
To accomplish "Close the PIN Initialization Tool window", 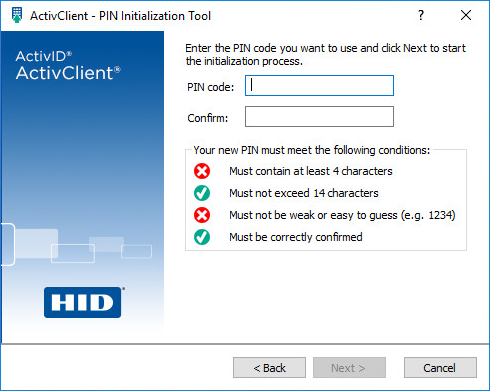I will pos(466,15).
